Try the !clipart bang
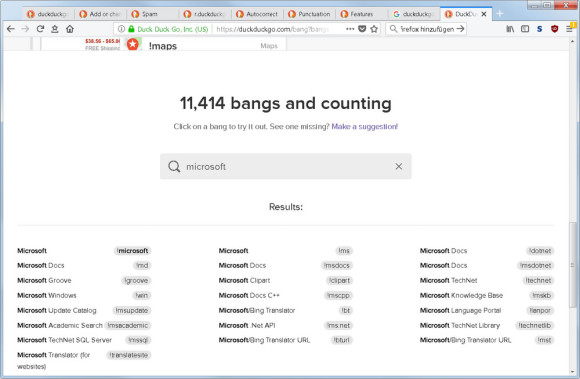The image size is (580, 379). [x=340, y=280]
